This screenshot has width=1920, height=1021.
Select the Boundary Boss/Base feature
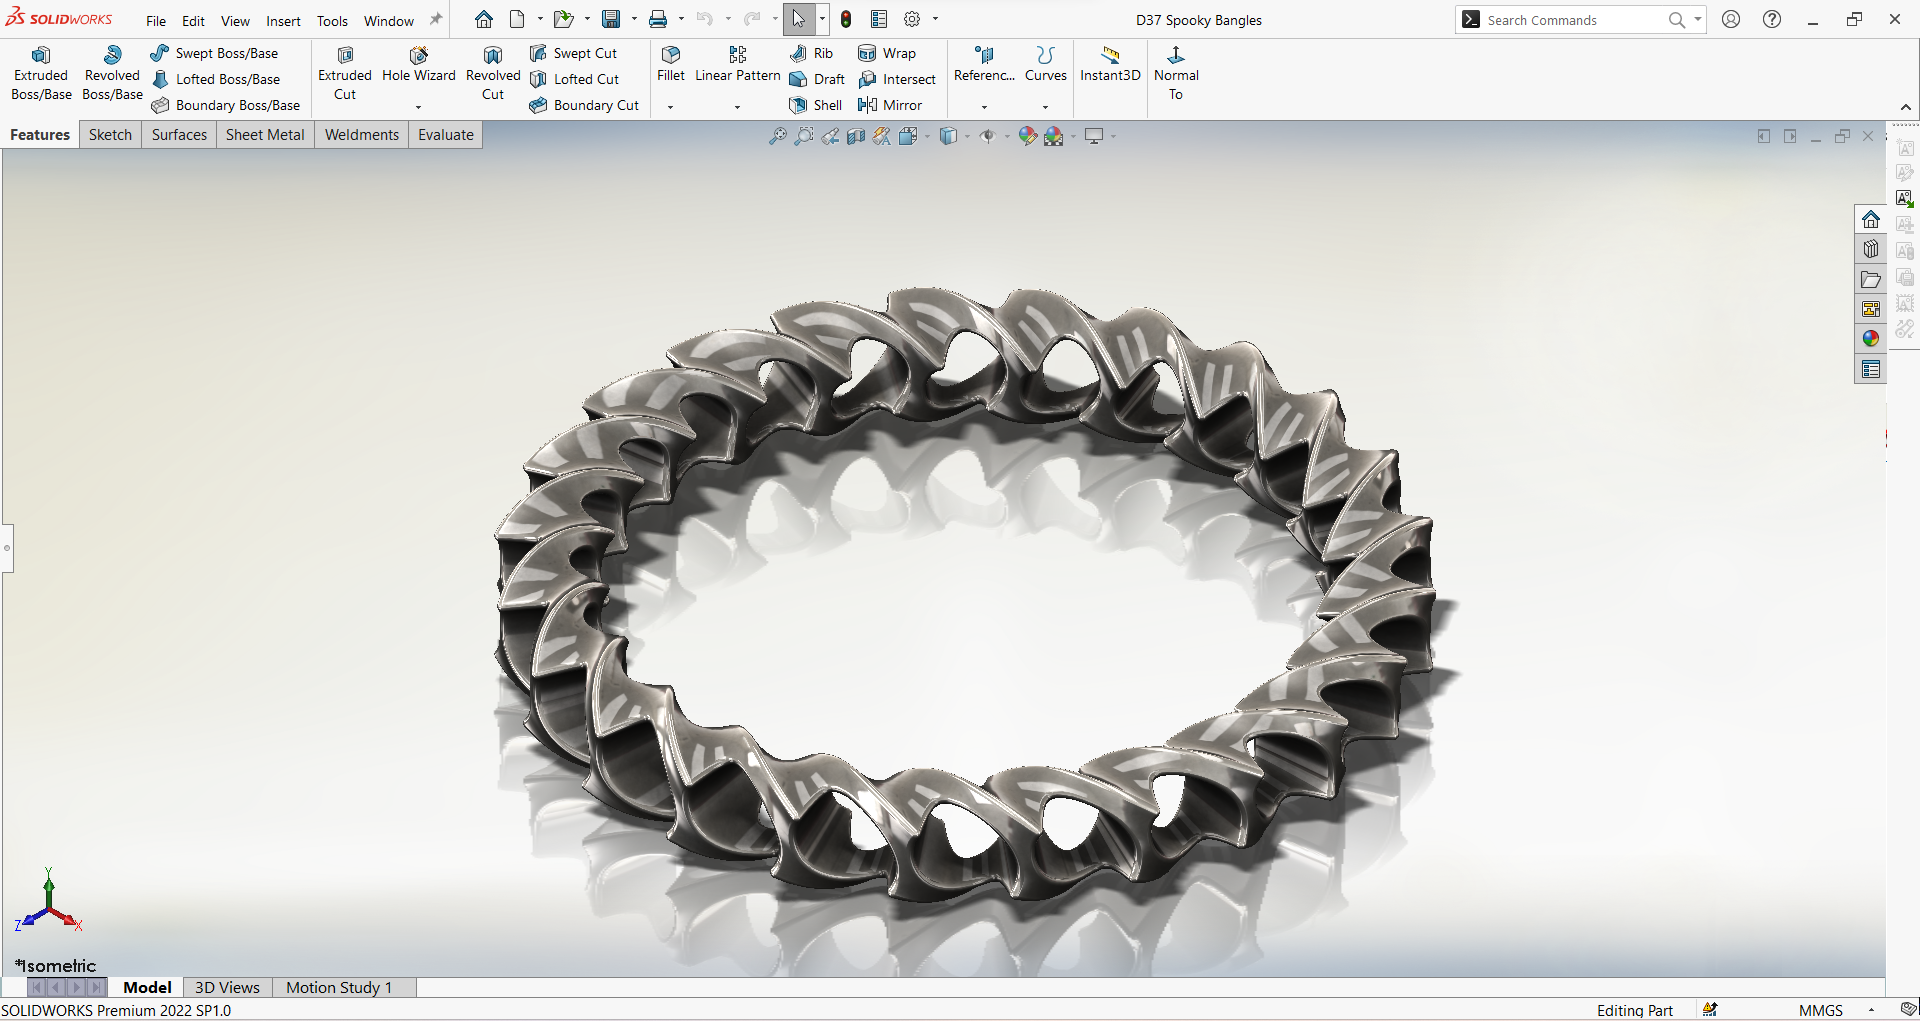click(225, 105)
